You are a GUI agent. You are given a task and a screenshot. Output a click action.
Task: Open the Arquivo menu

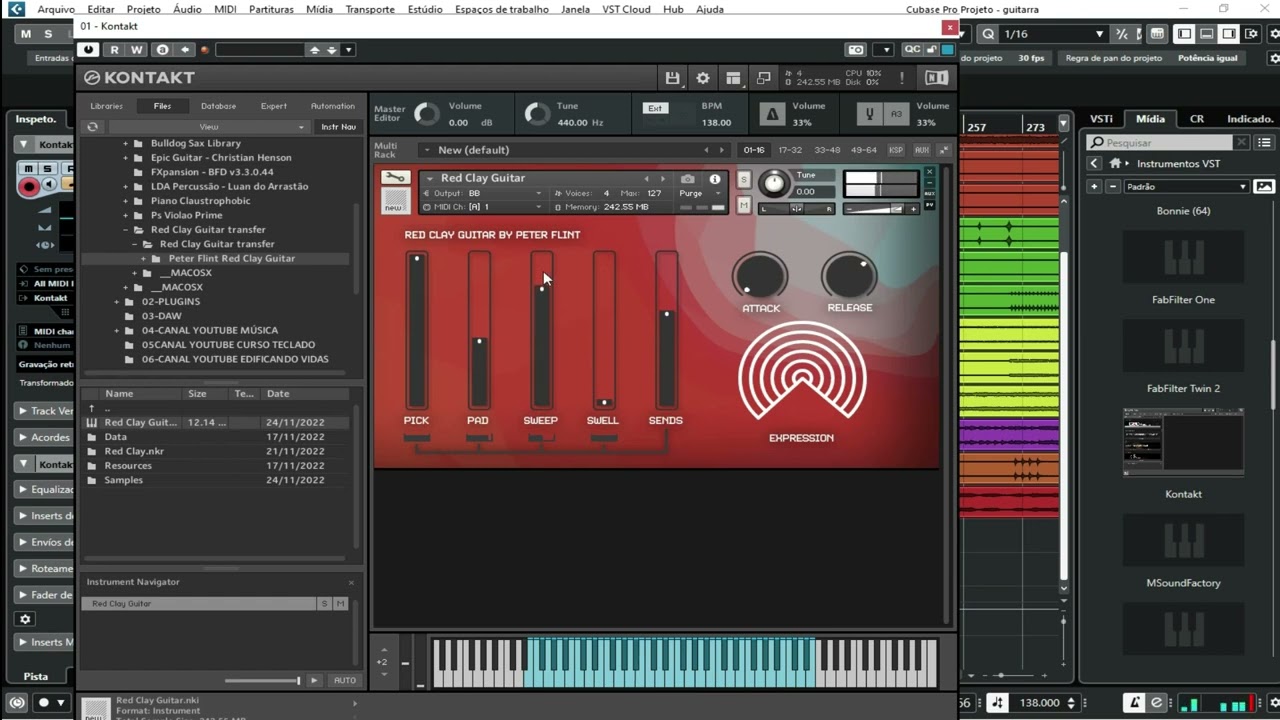click(56, 9)
